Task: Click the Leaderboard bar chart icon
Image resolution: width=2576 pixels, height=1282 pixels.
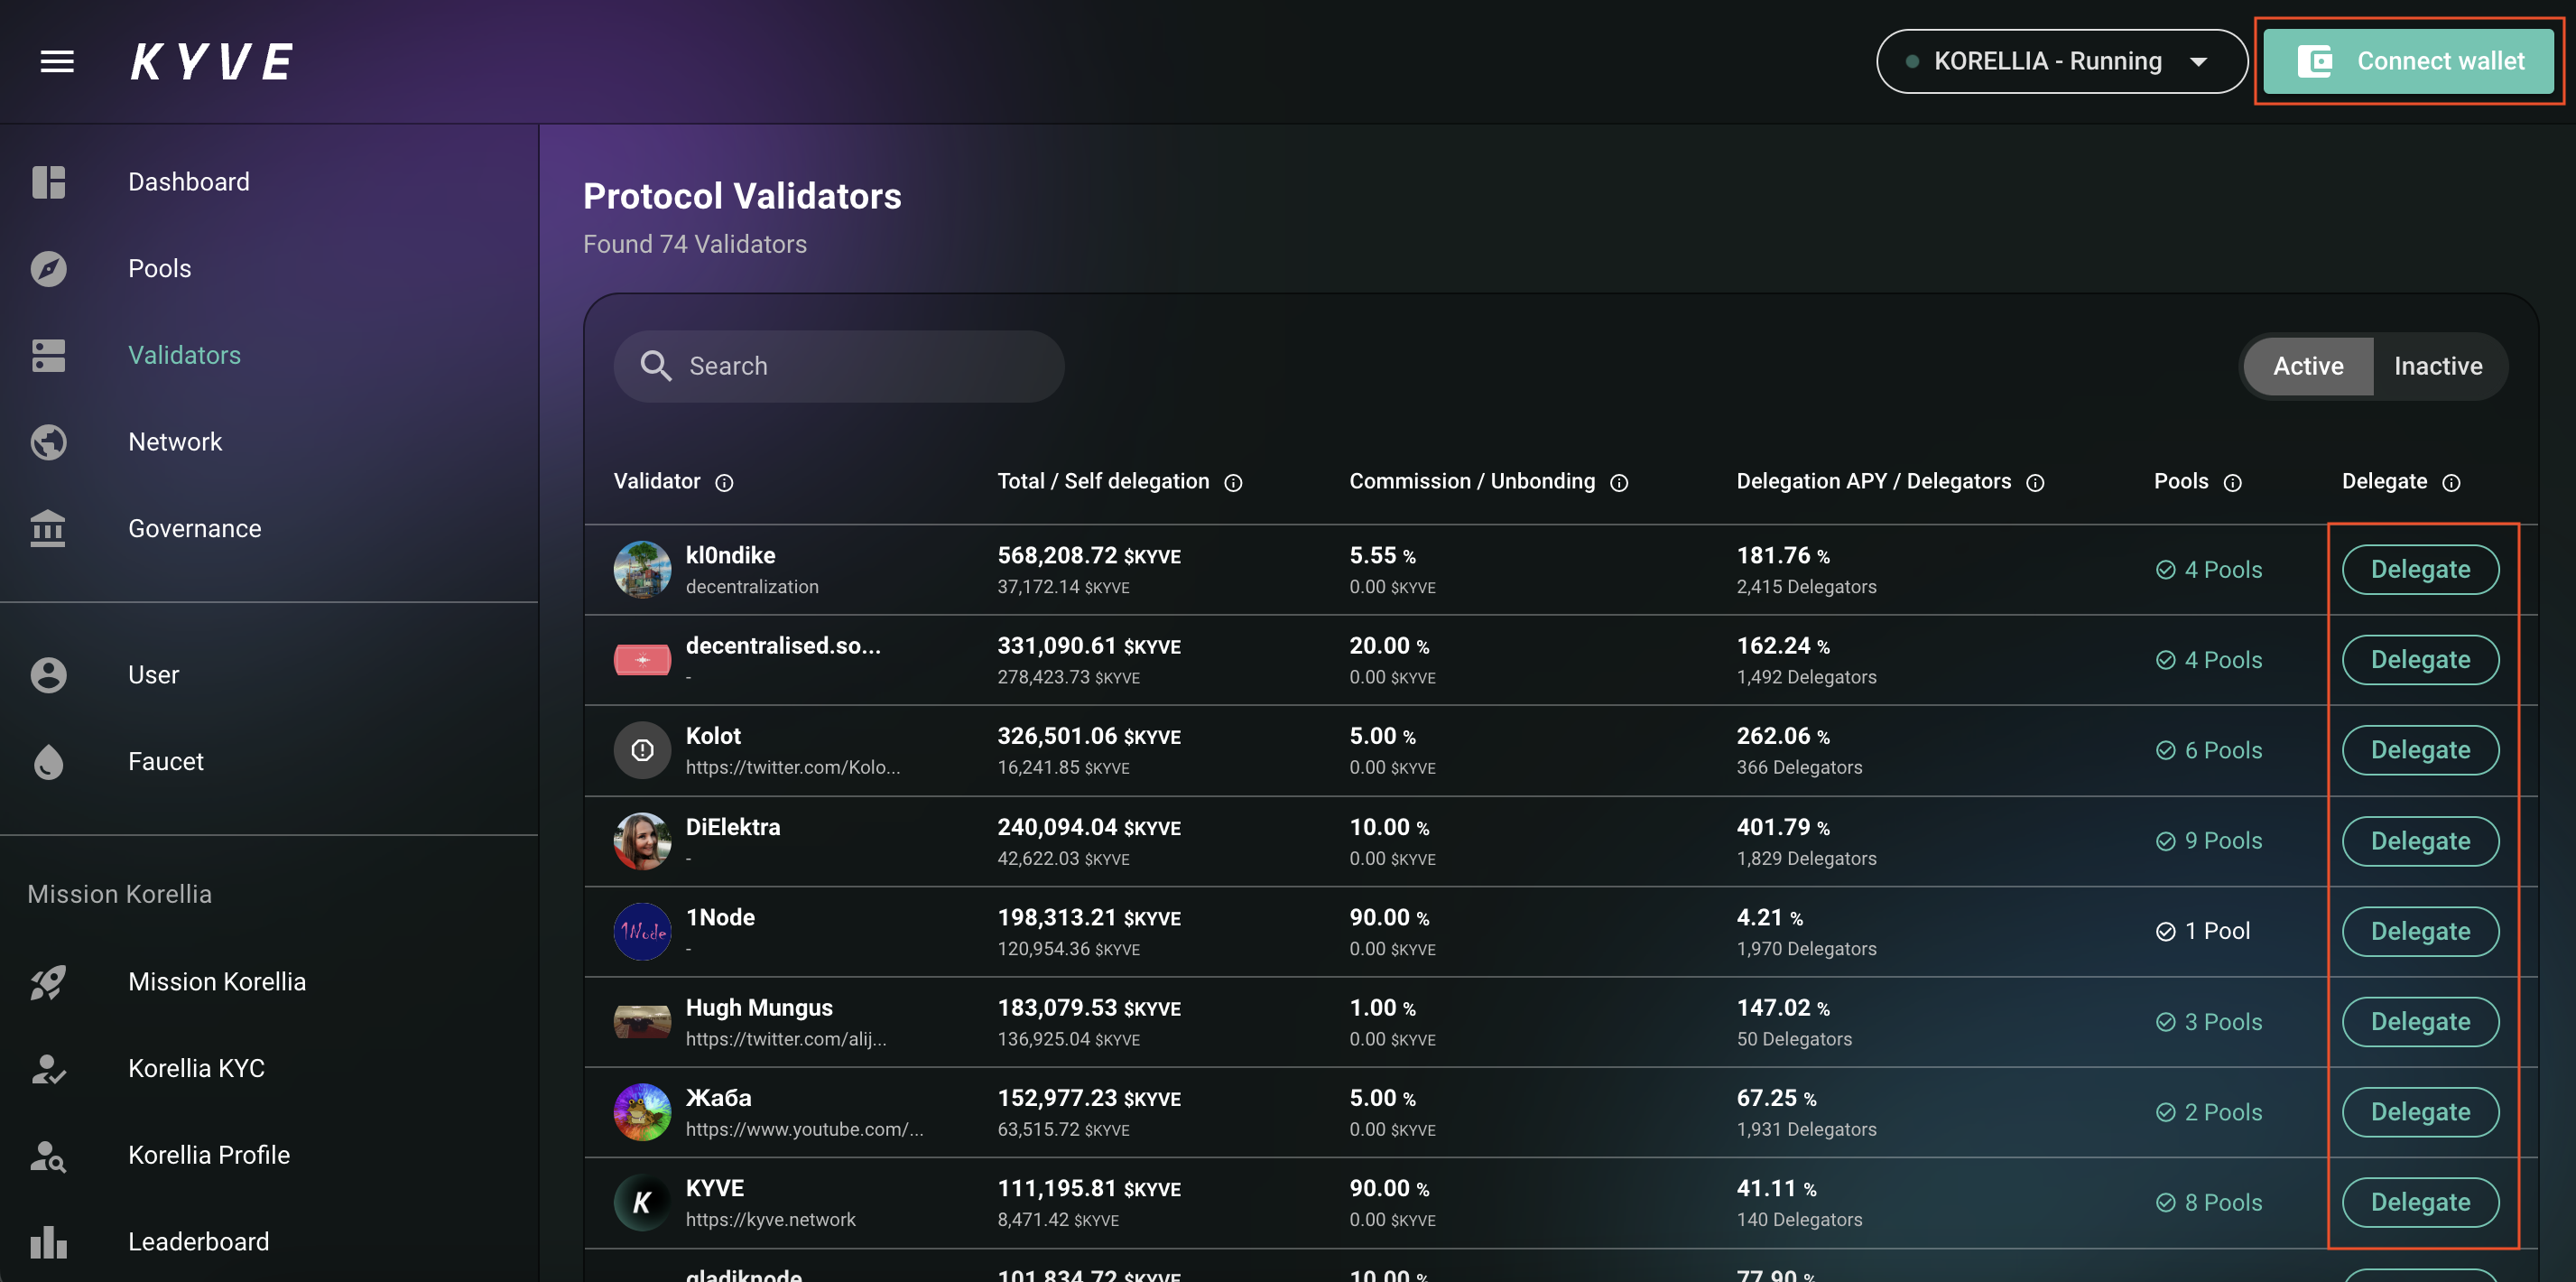Action: (48, 1242)
